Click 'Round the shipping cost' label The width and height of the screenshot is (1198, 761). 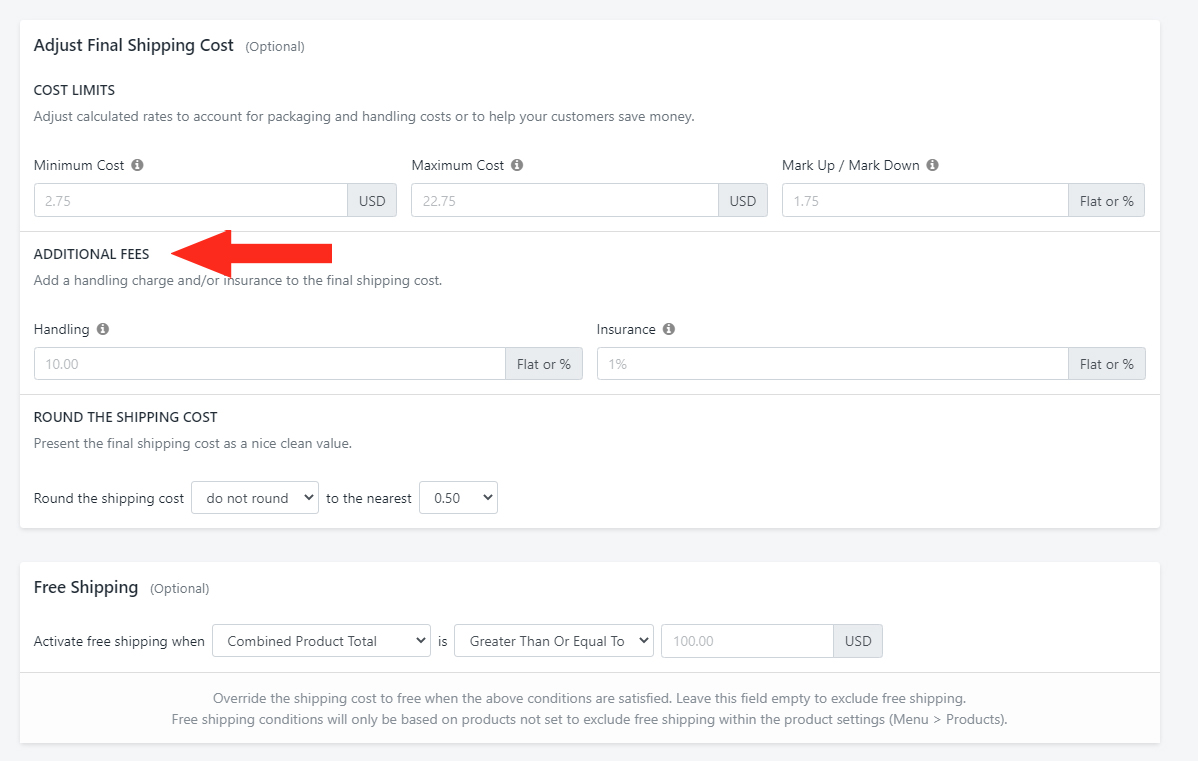[x=108, y=498]
